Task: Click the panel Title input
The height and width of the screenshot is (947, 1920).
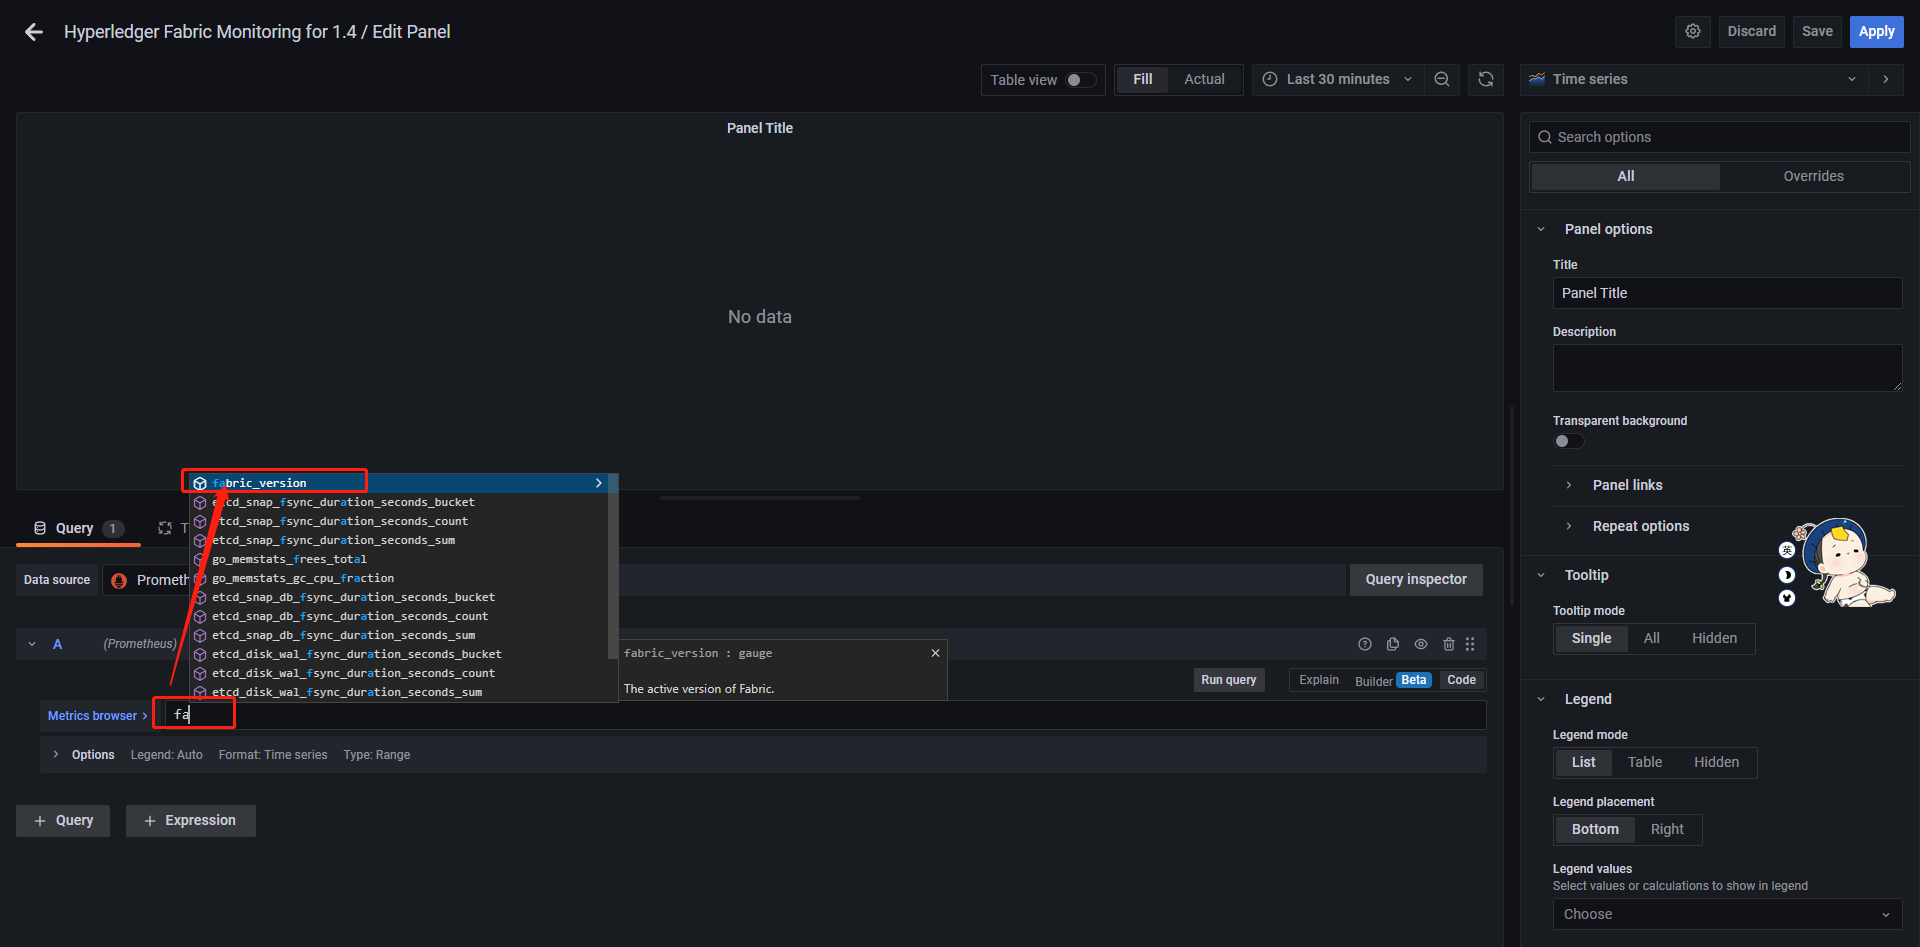Action: (x=1727, y=293)
